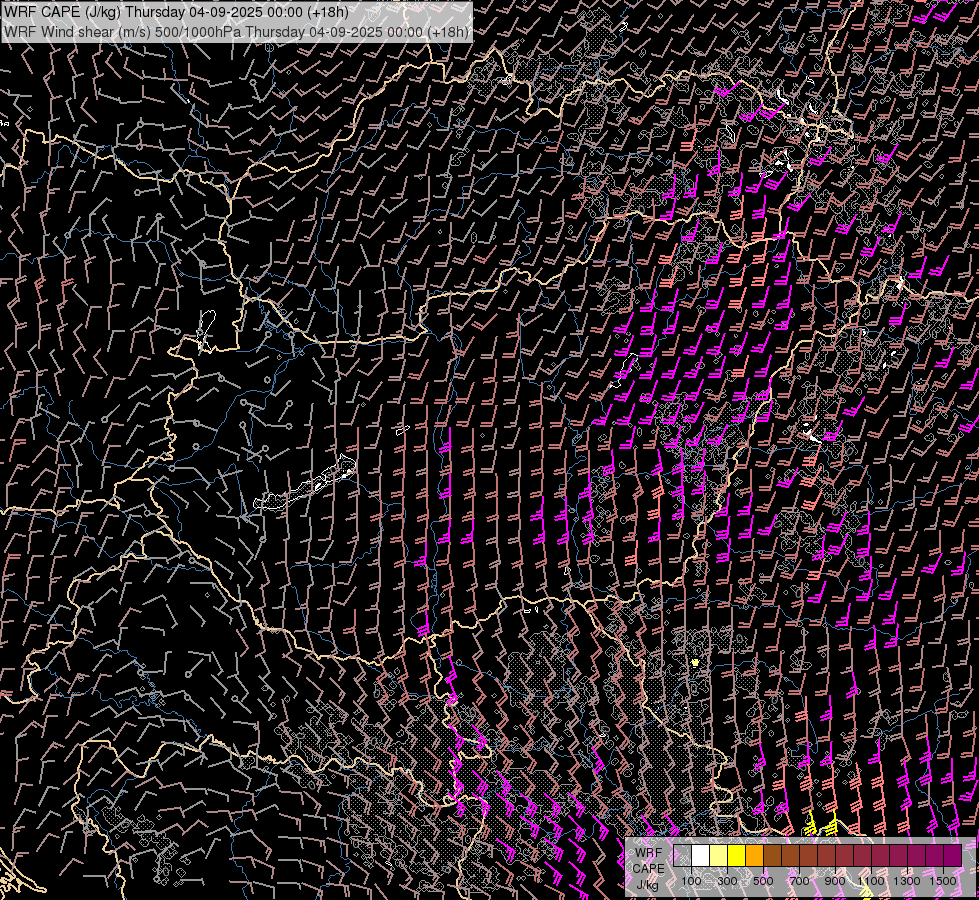Select the pale yellow legend swatch
Viewport: 979px width, 900px height.
719,855
